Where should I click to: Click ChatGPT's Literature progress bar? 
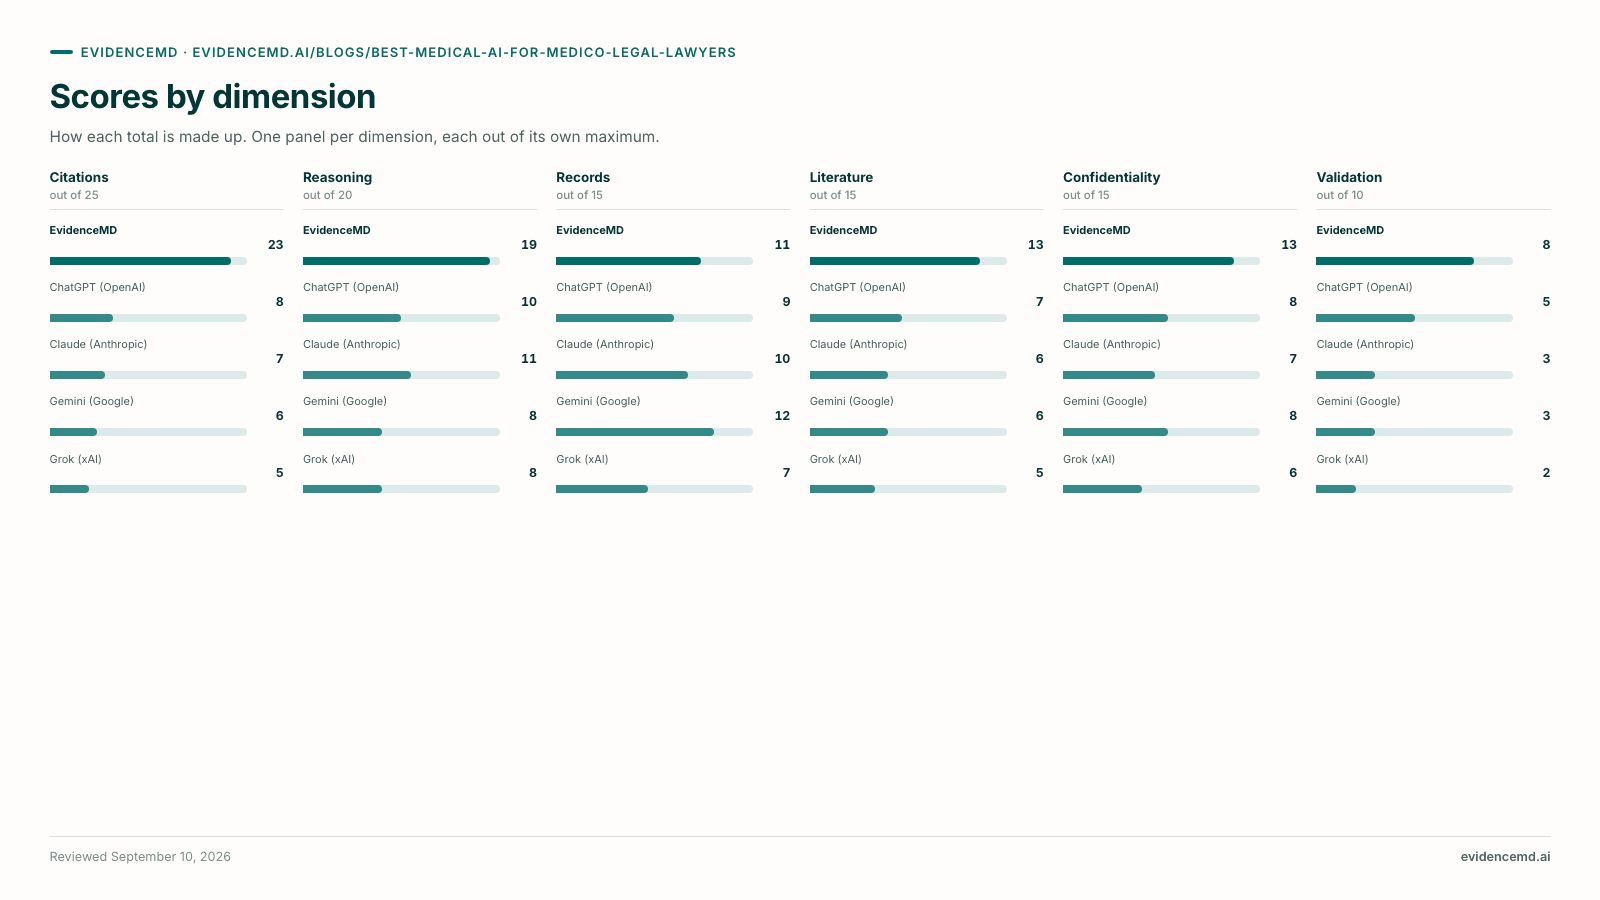click(x=908, y=318)
